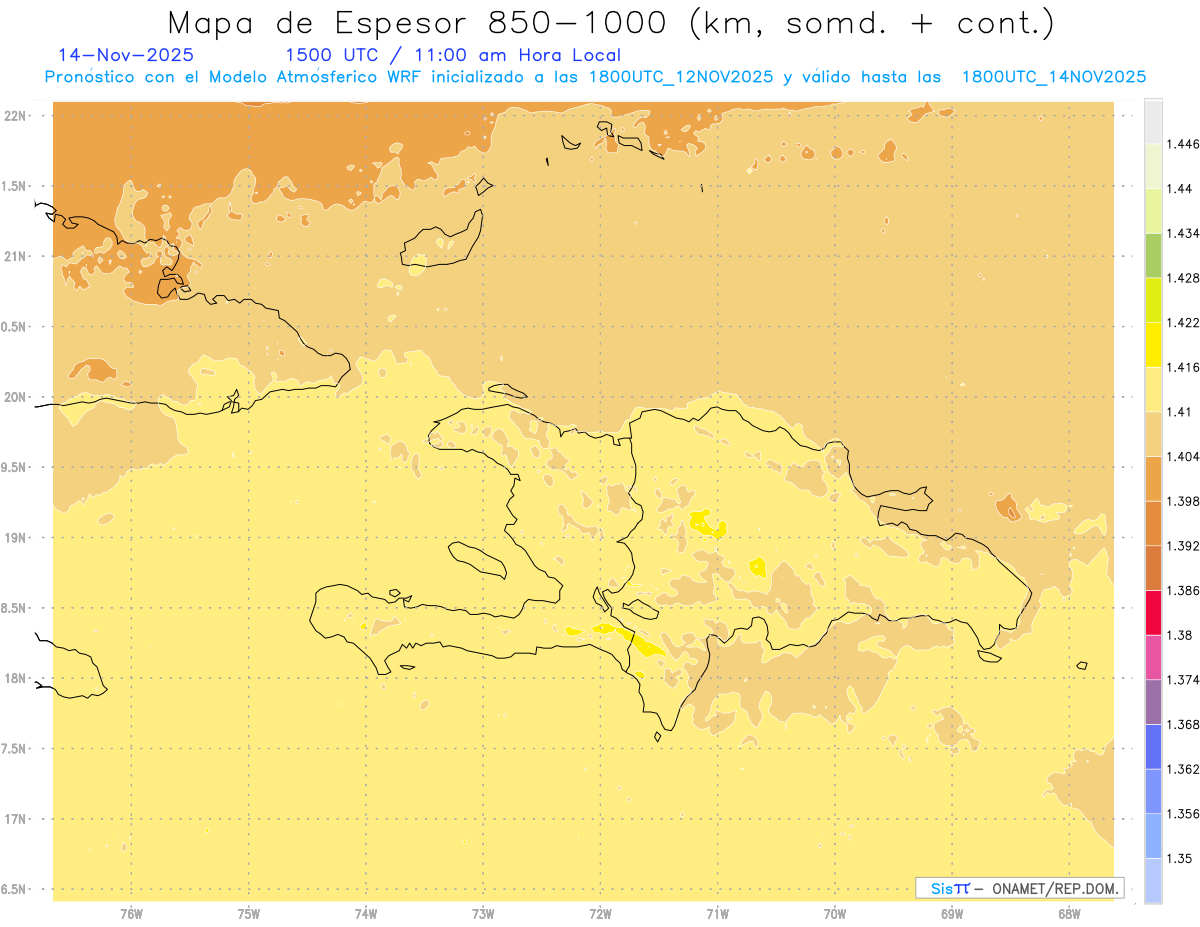Click the orange legend swatch between 1.398 and 1.404
The height and width of the screenshot is (927, 1200).
click(1153, 479)
